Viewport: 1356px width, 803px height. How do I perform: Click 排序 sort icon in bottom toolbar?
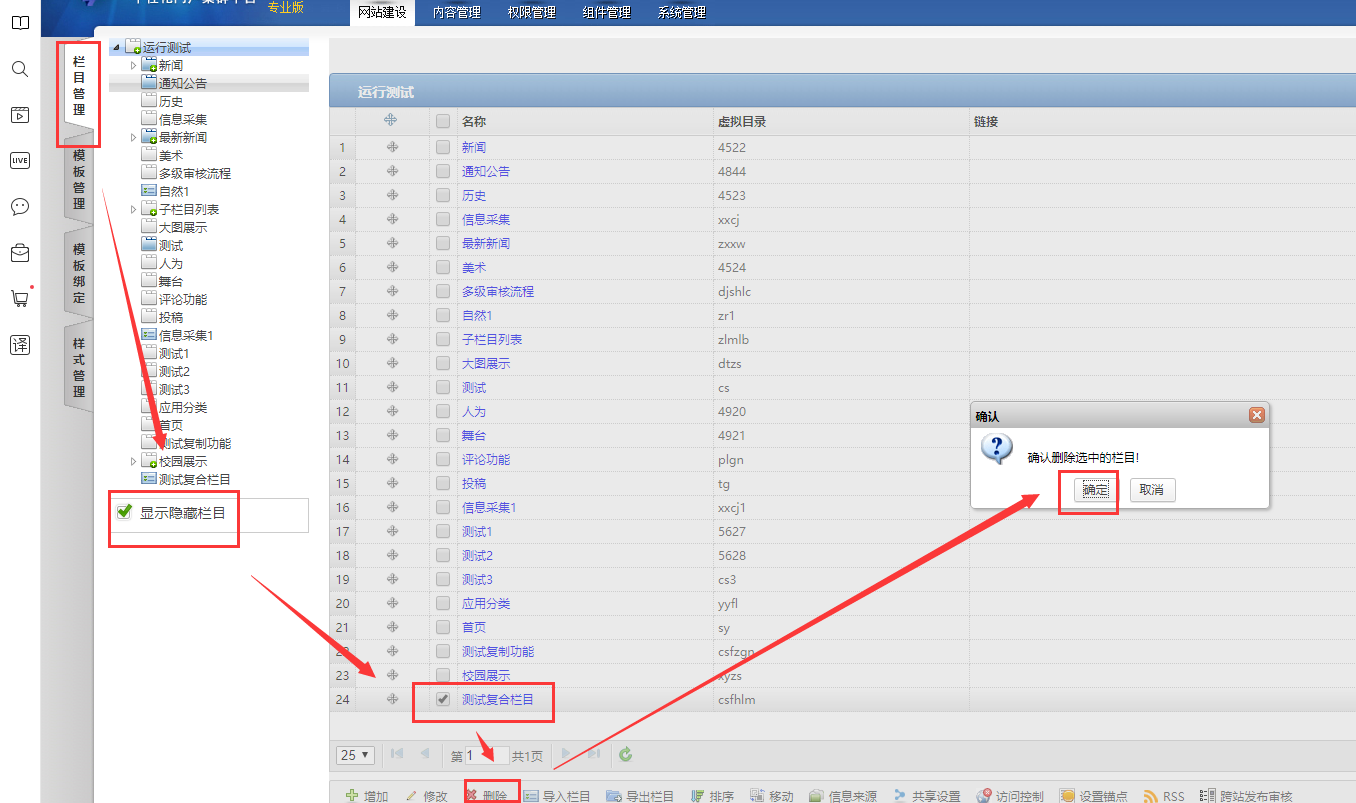coord(698,796)
